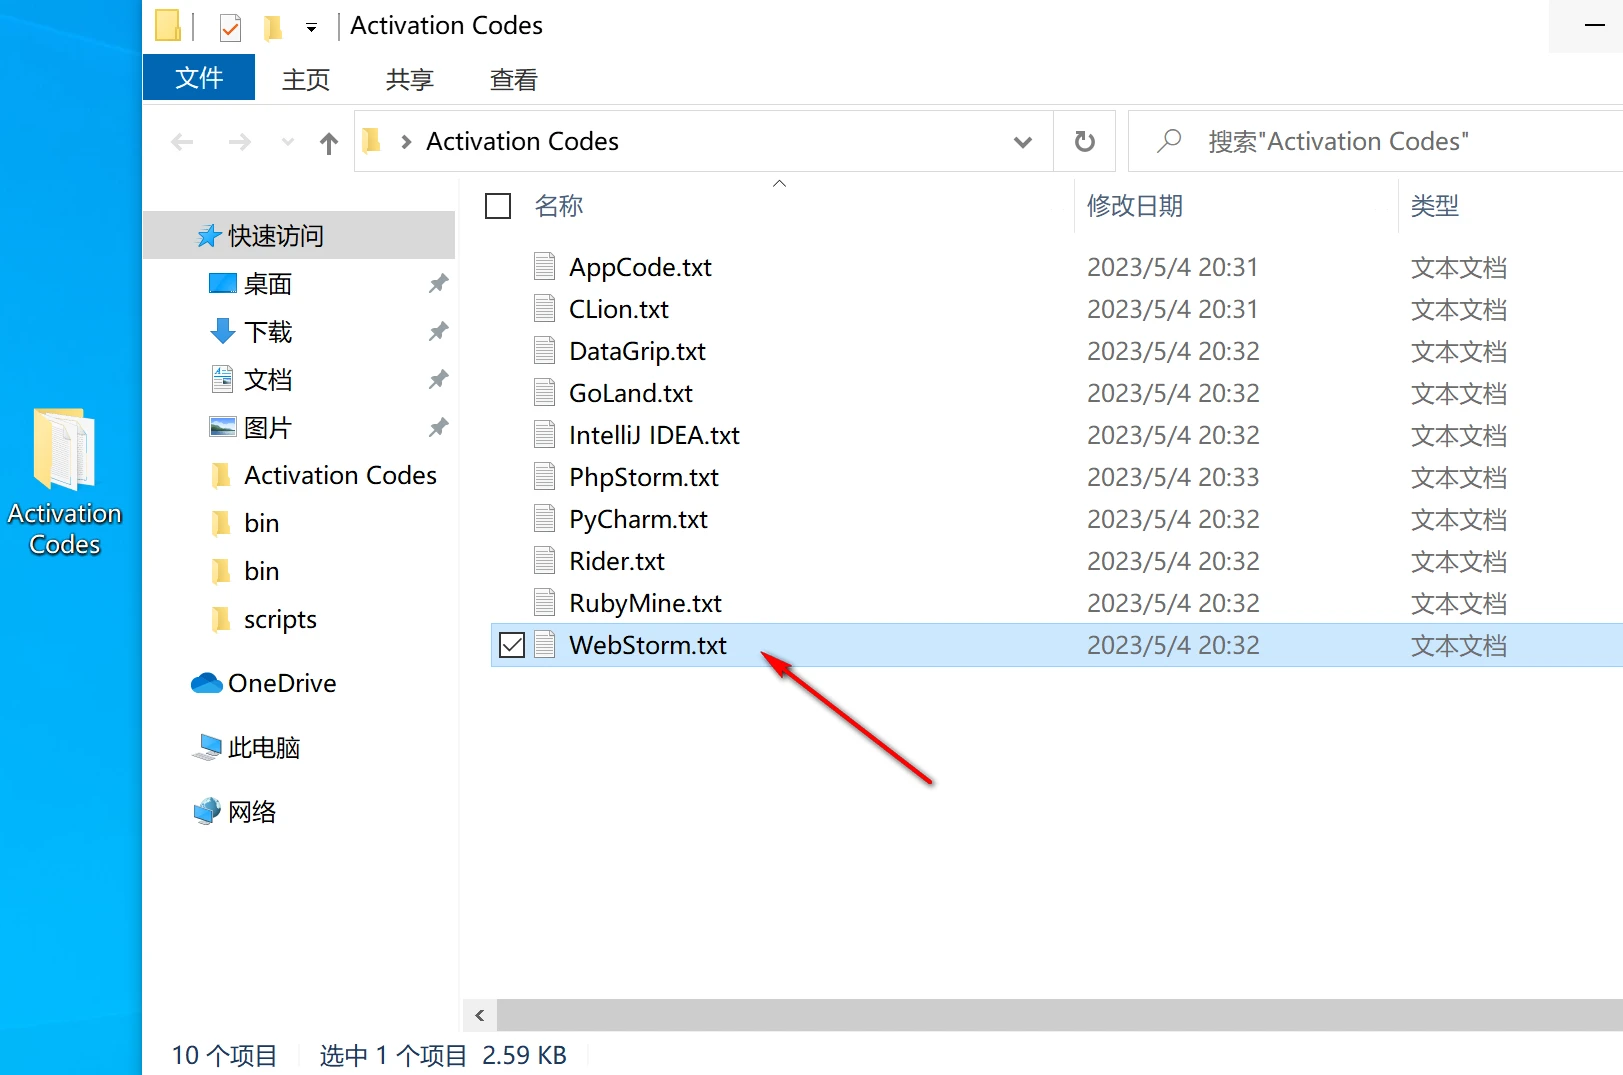Select the WebStorm.txt file name
The width and height of the screenshot is (1623, 1075).
648,645
